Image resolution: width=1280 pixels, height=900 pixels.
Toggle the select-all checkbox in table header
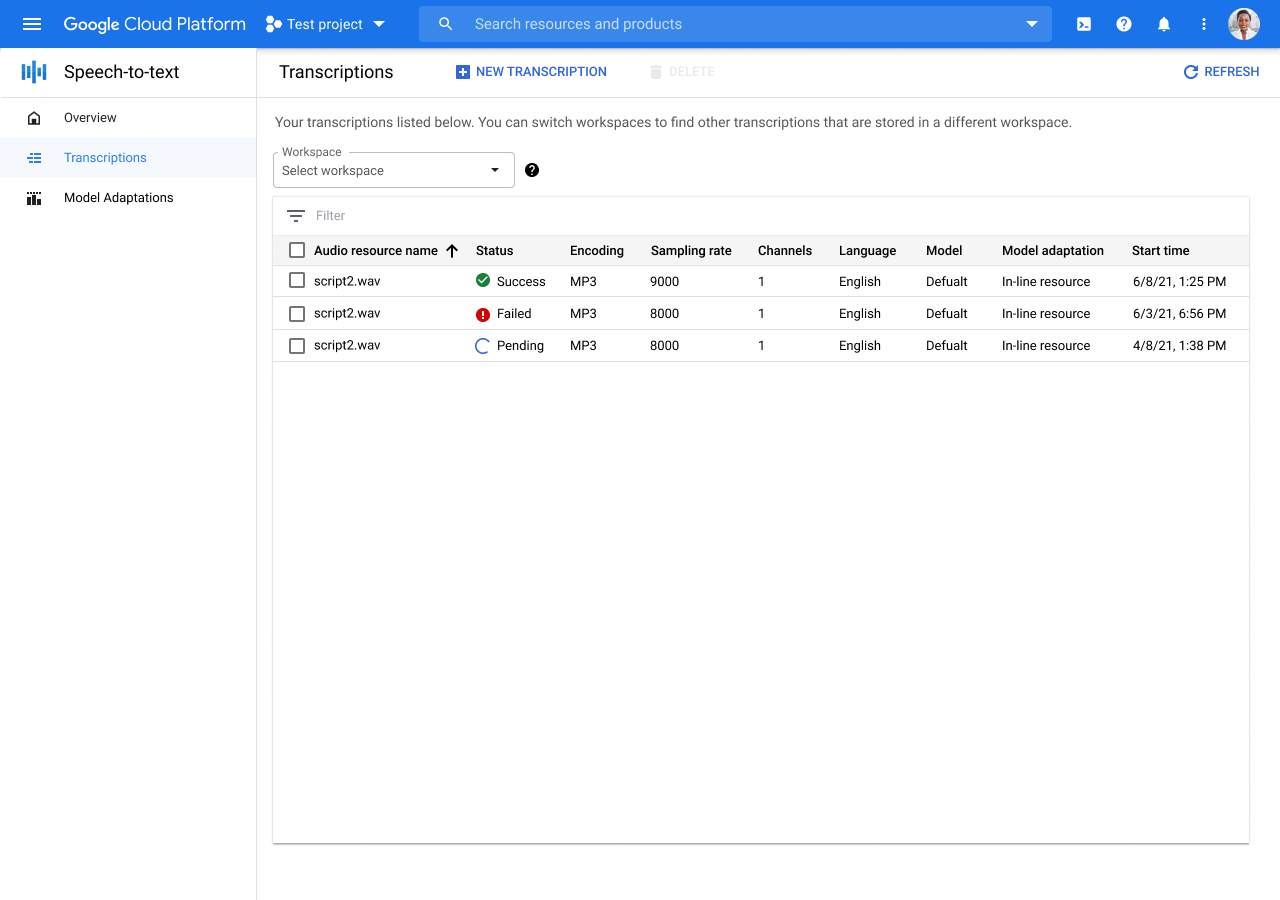[297, 250]
